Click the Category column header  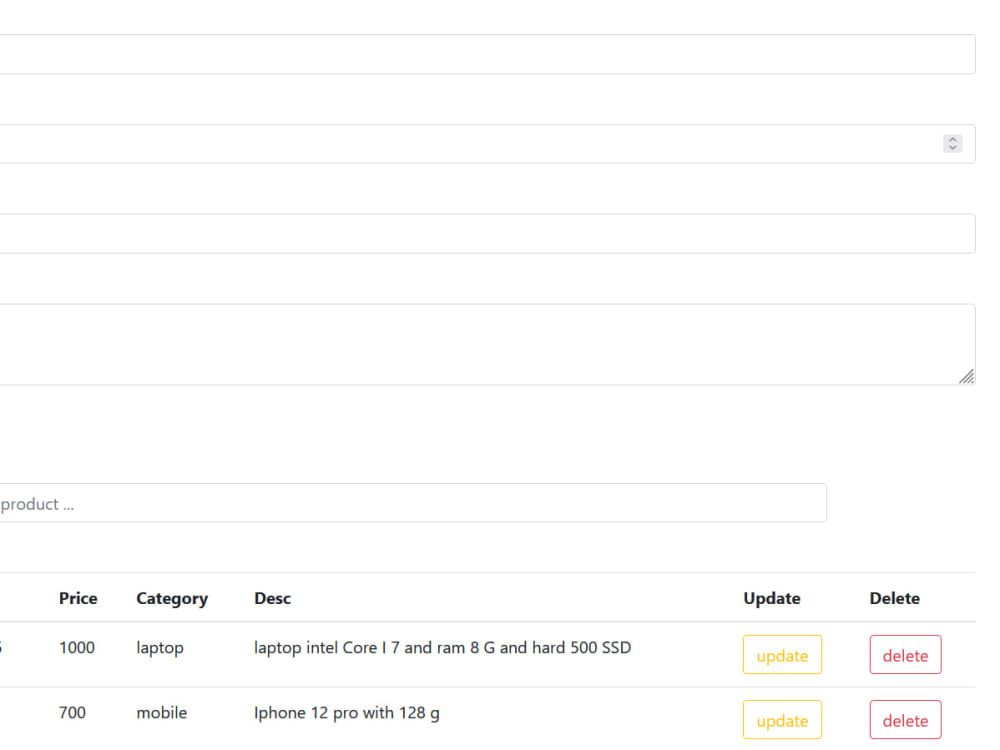coord(171,598)
